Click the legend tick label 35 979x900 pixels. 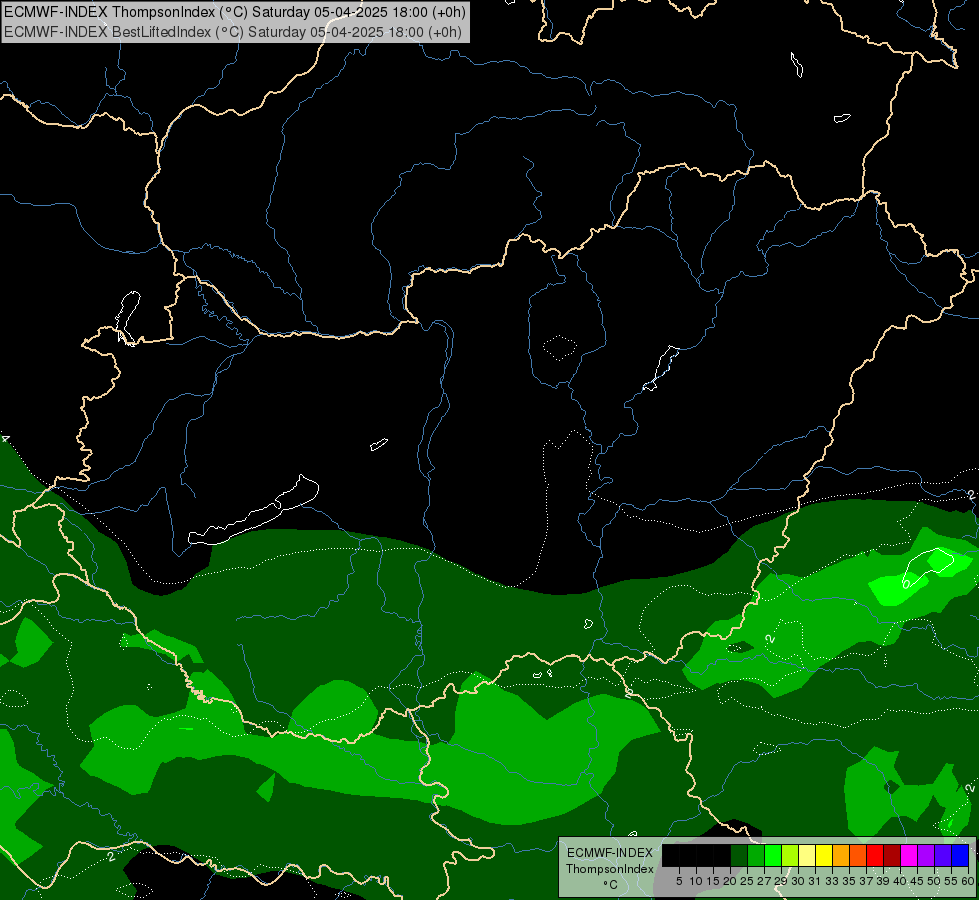click(849, 881)
